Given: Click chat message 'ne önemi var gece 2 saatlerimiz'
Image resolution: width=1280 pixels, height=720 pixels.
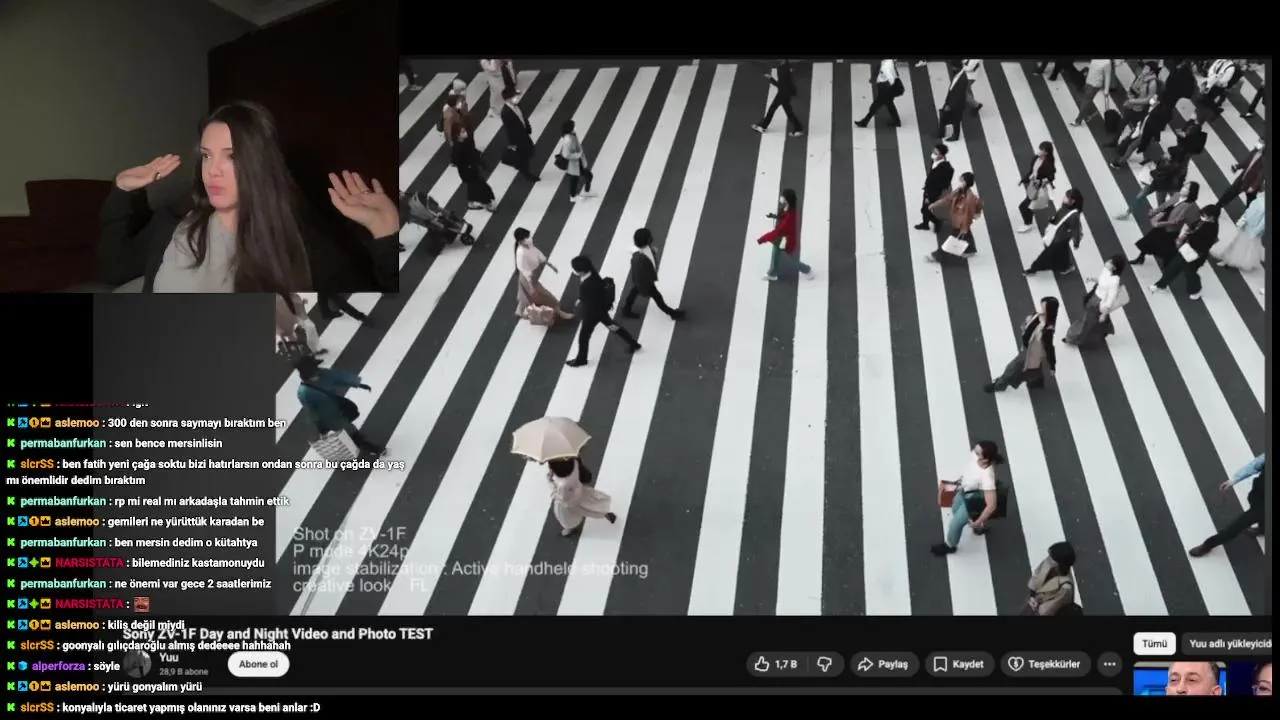Looking at the screenshot, I should point(193,584).
